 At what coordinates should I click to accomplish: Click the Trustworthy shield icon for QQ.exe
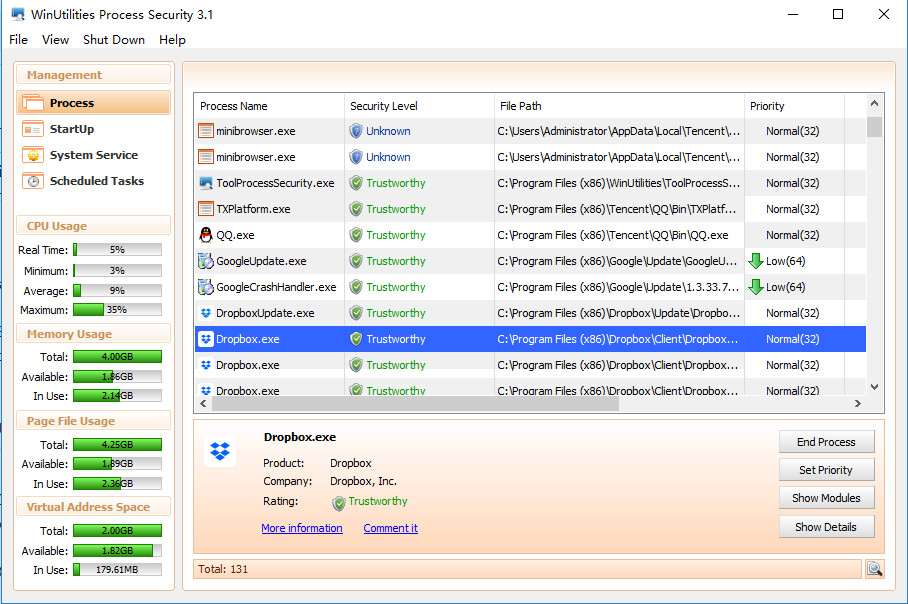356,235
